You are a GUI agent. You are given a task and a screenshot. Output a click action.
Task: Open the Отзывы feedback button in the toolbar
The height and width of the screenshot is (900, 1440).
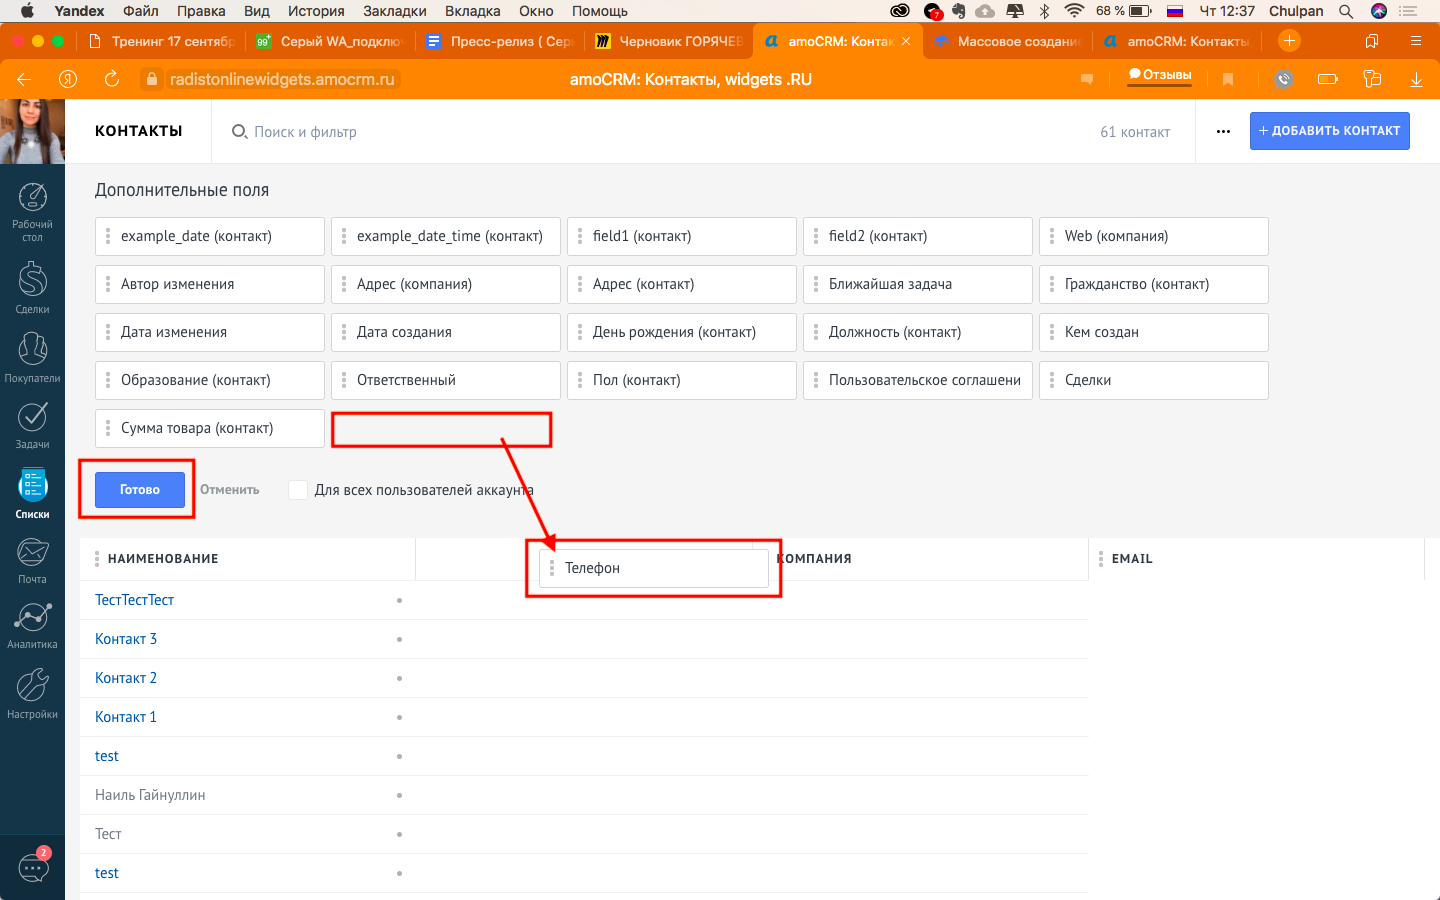click(x=1160, y=76)
